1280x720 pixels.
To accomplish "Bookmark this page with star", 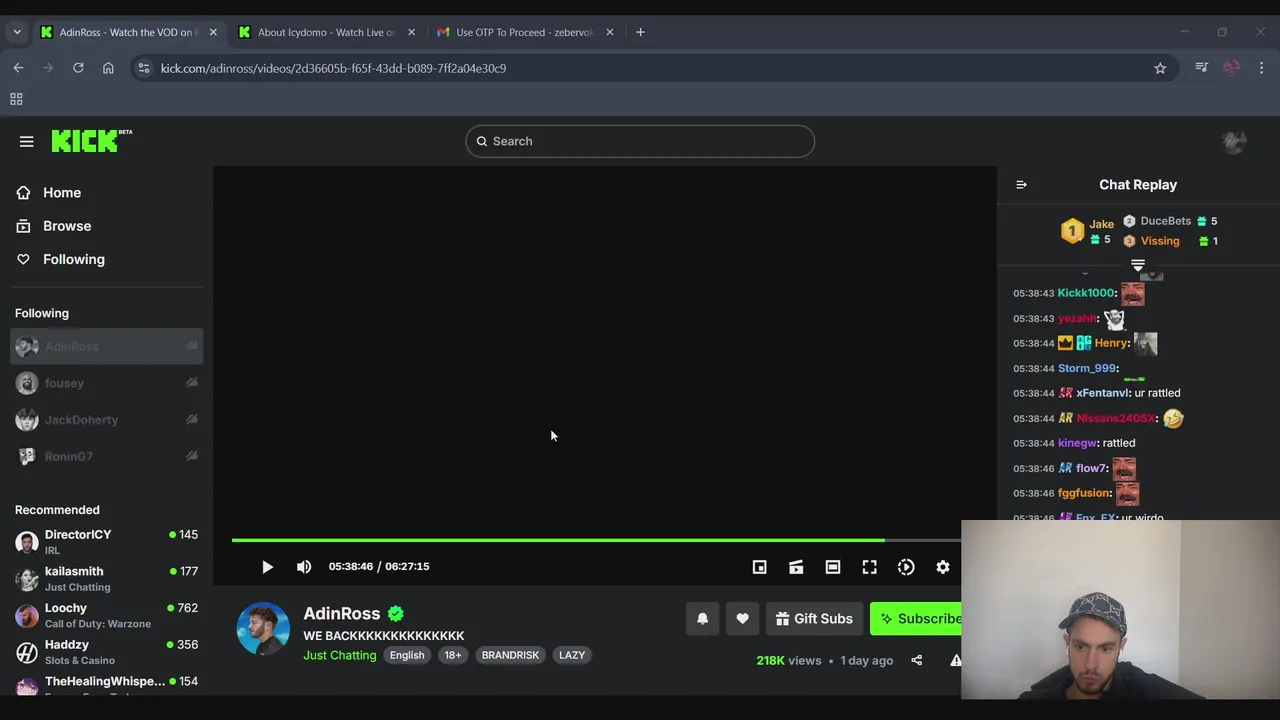I will pos(1160,68).
